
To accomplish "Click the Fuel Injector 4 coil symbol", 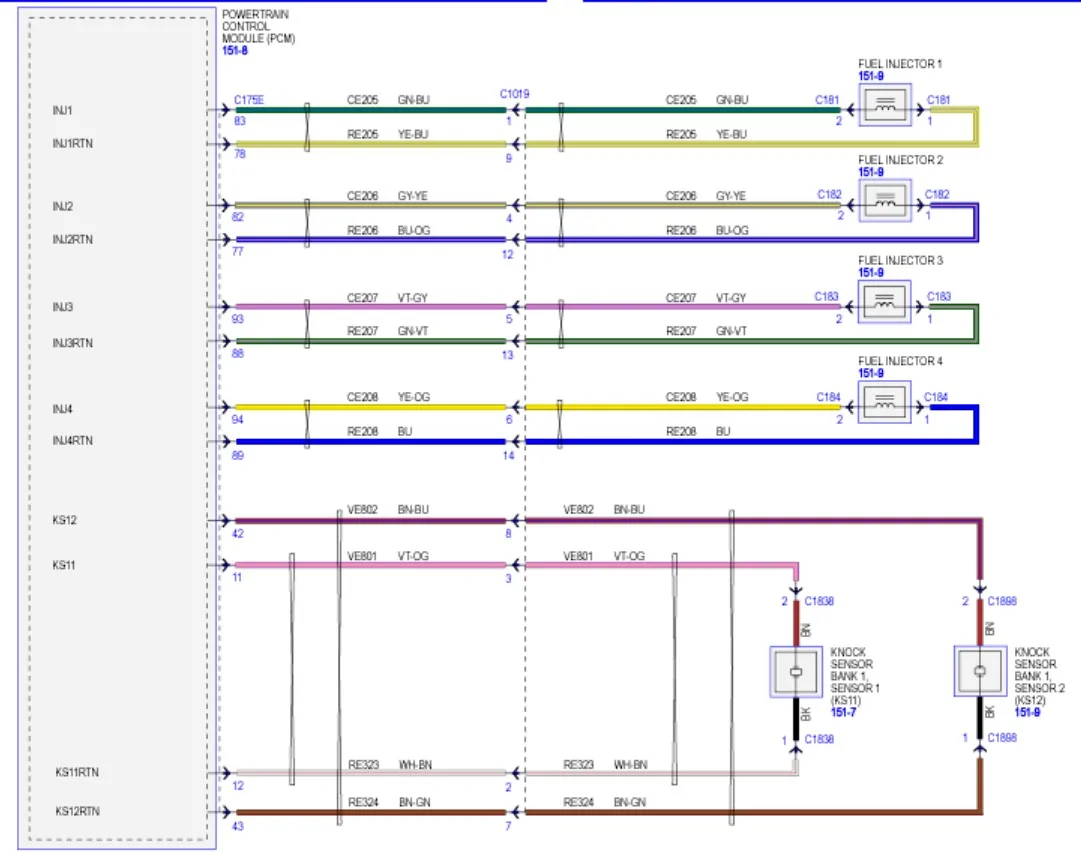I will click(x=885, y=402).
